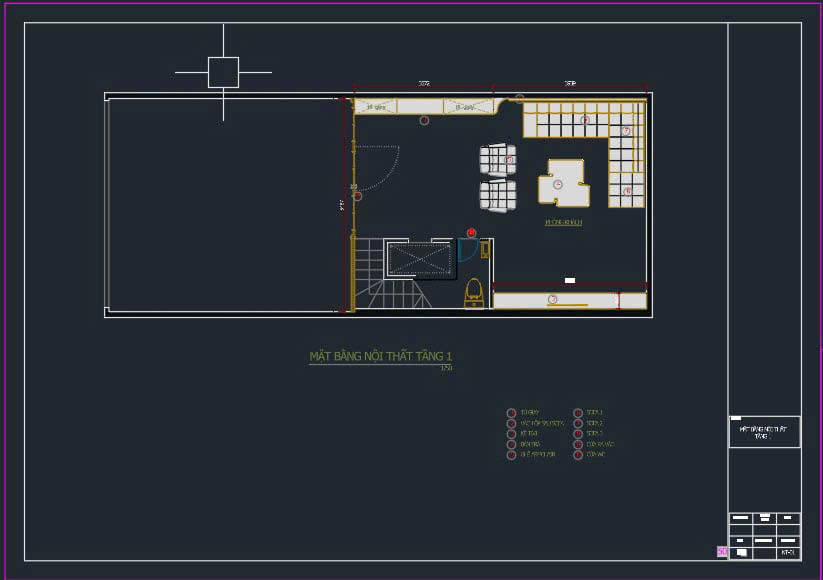The height and width of the screenshot is (580, 823).
Task: Pick the yellow washbasin fixture in the WC
Action: click(x=484, y=249)
